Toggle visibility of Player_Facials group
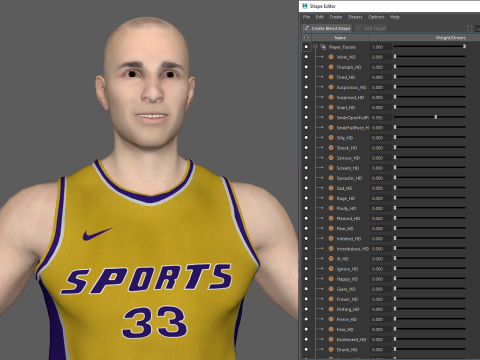 point(306,47)
